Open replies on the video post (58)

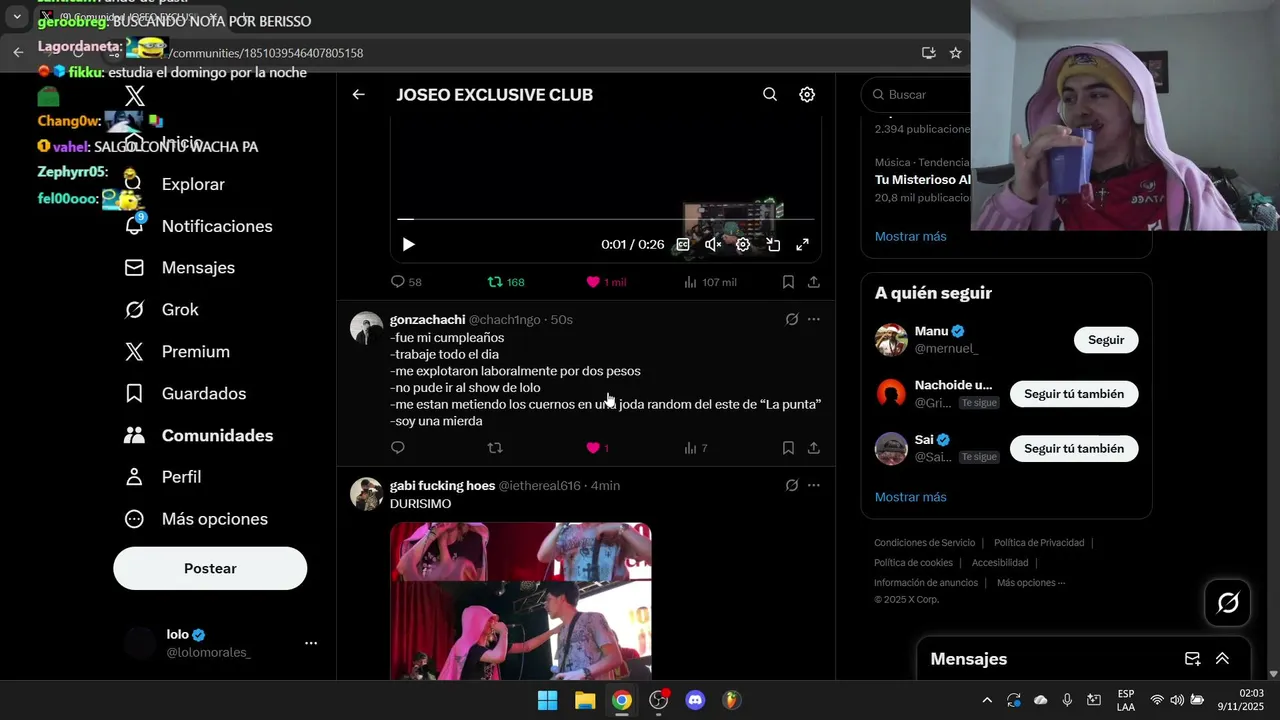pyautogui.click(x=406, y=282)
